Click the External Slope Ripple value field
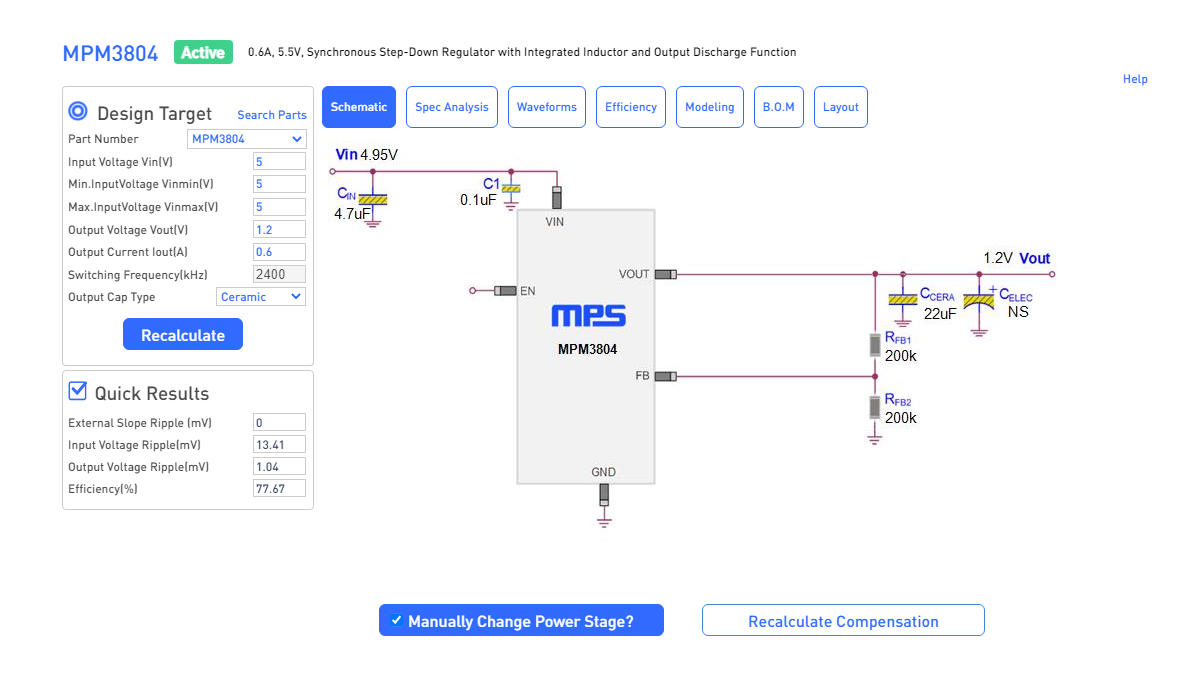The width and height of the screenshot is (1200, 693). pyautogui.click(x=279, y=423)
